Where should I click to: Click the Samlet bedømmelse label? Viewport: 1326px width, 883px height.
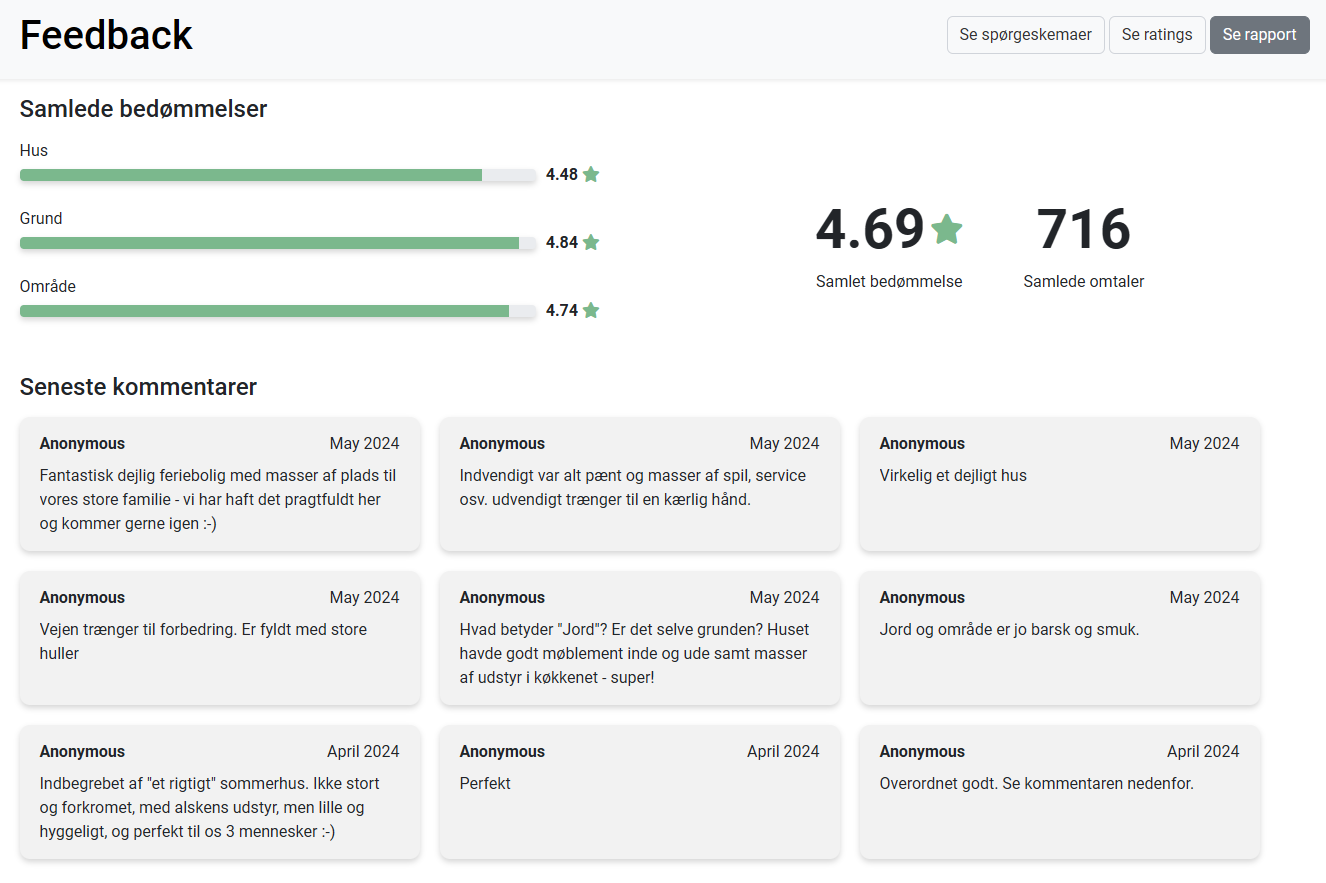889,282
